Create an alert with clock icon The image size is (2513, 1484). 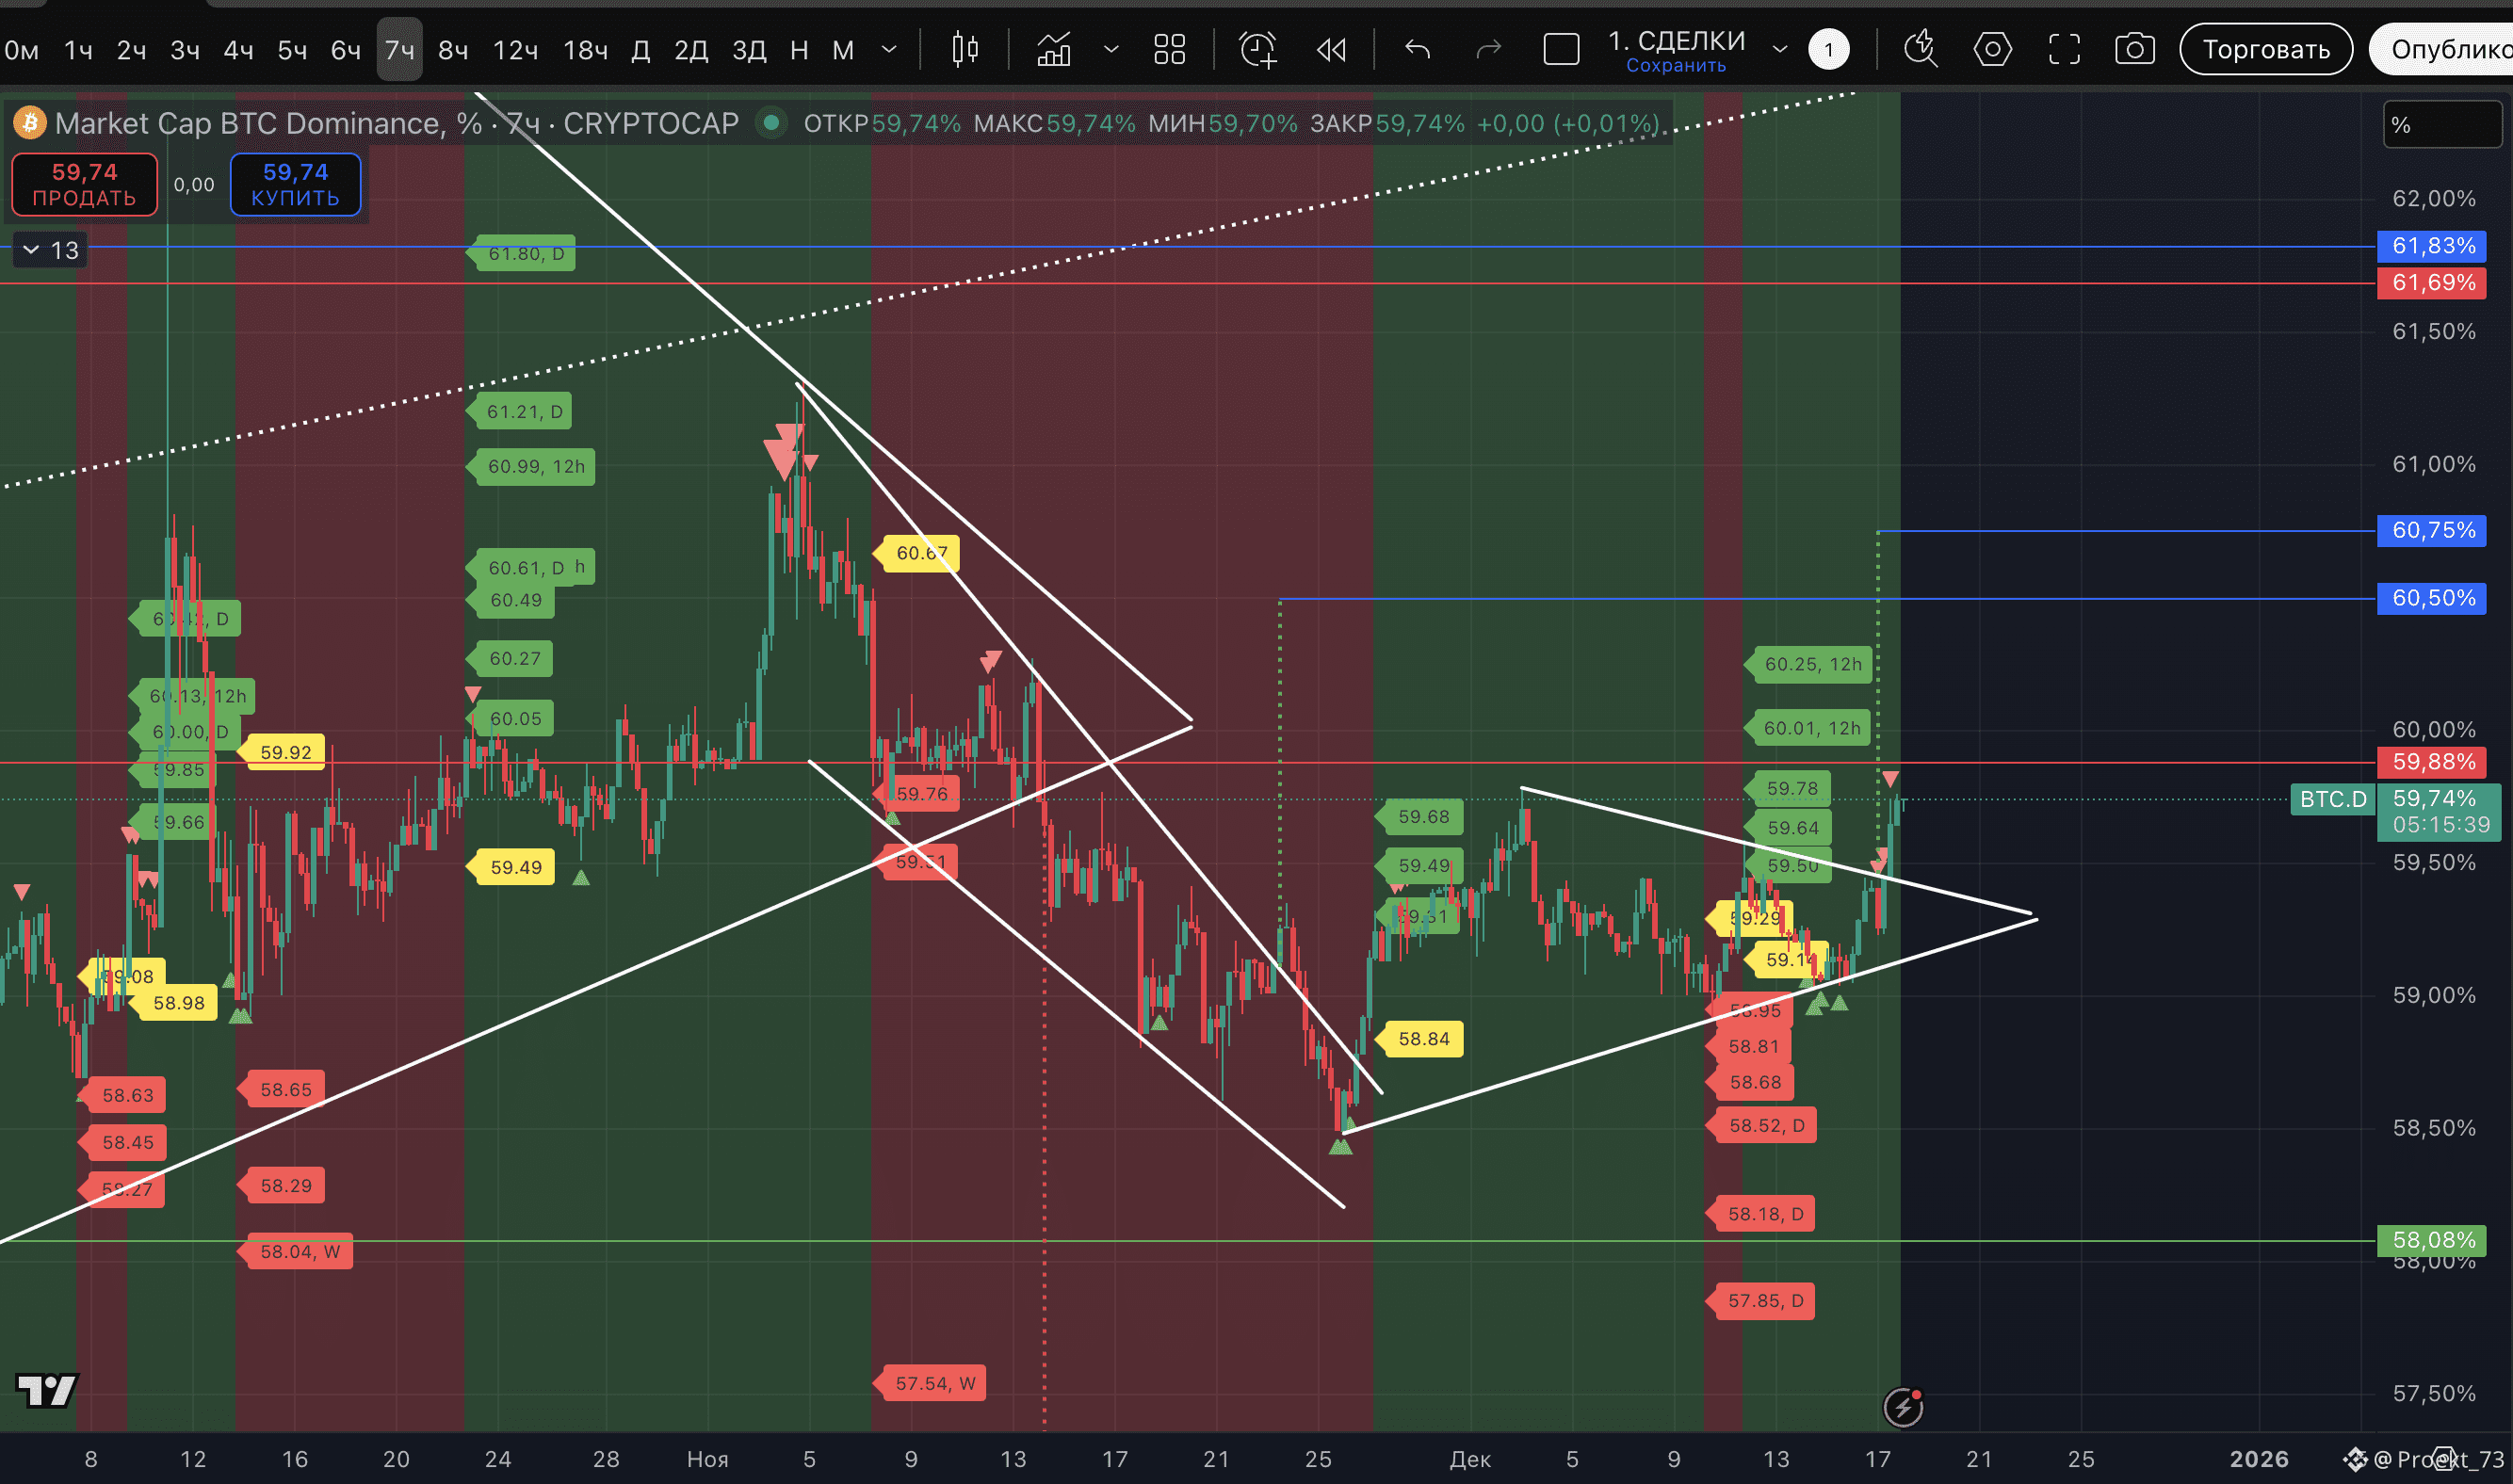[1258, 49]
